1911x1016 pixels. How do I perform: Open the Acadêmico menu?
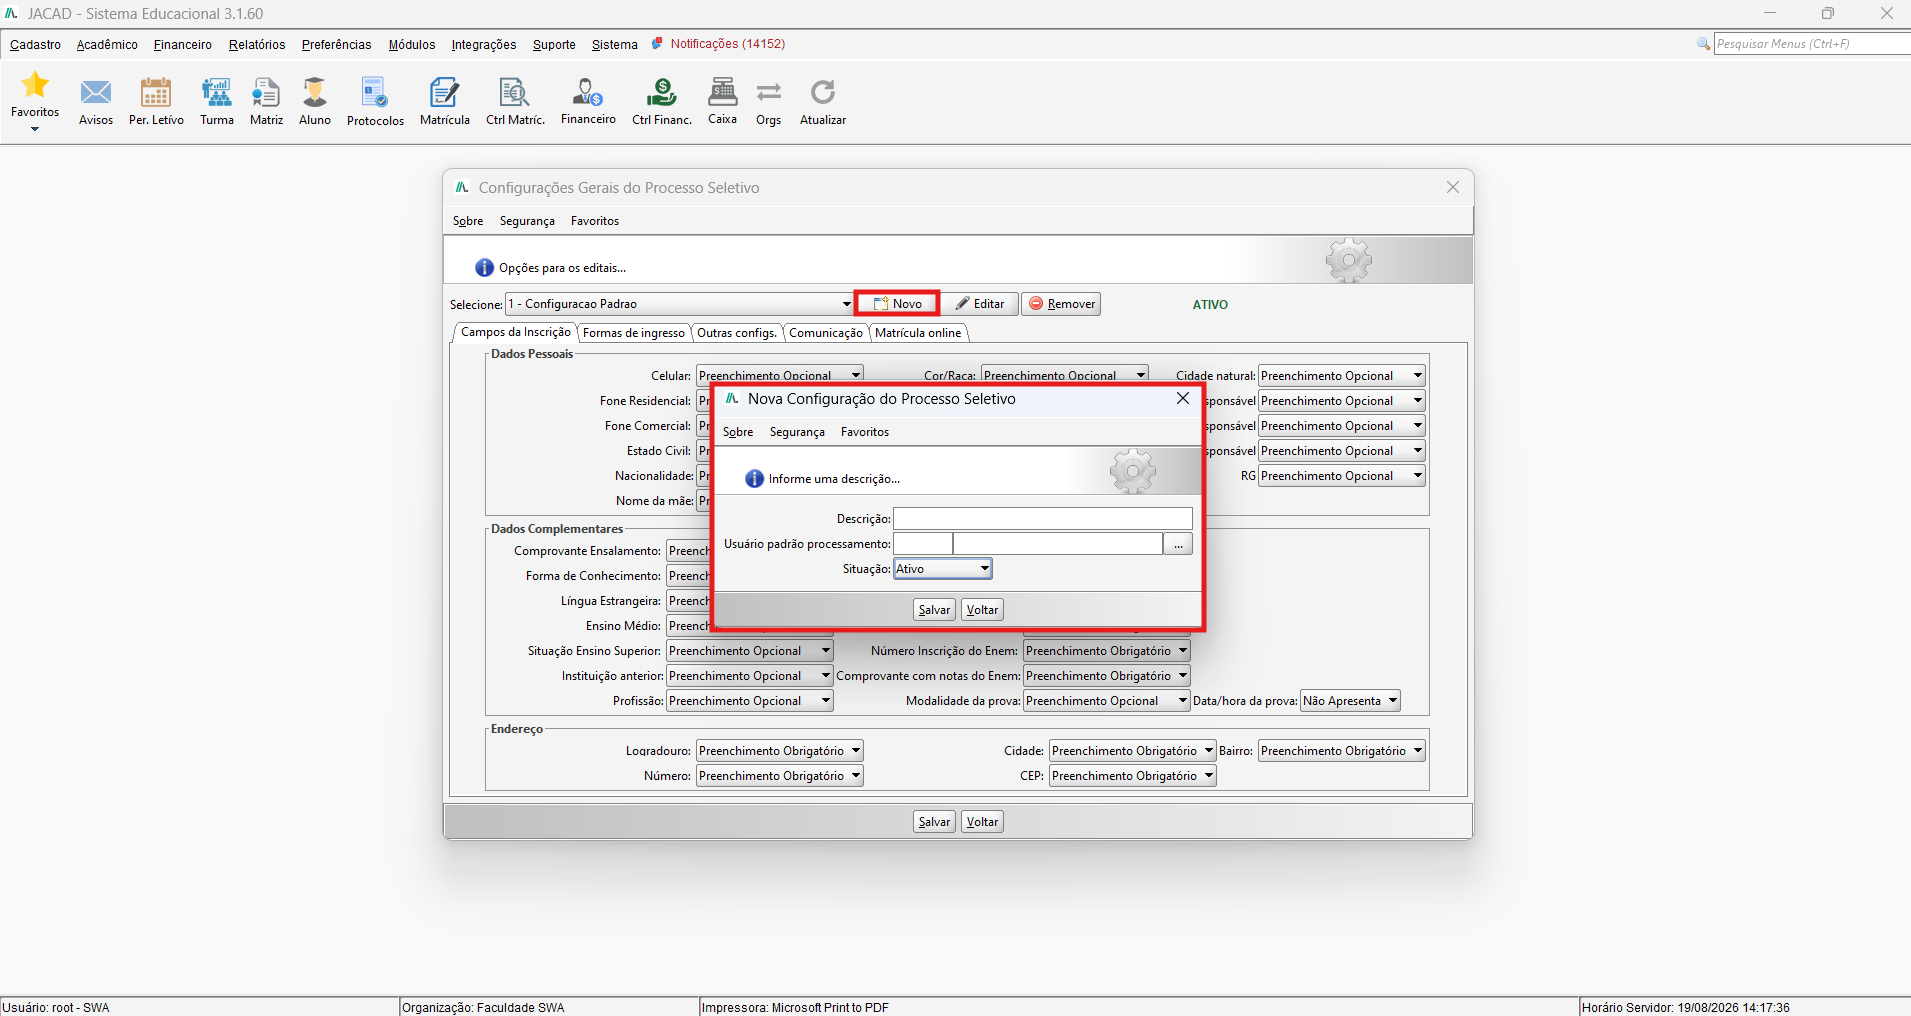pos(107,45)
